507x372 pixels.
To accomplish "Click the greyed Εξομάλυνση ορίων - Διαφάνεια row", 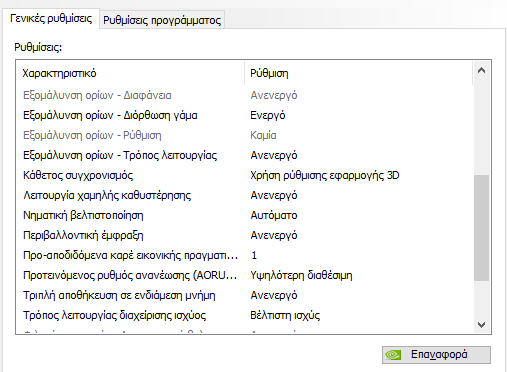I will [245, 95].
